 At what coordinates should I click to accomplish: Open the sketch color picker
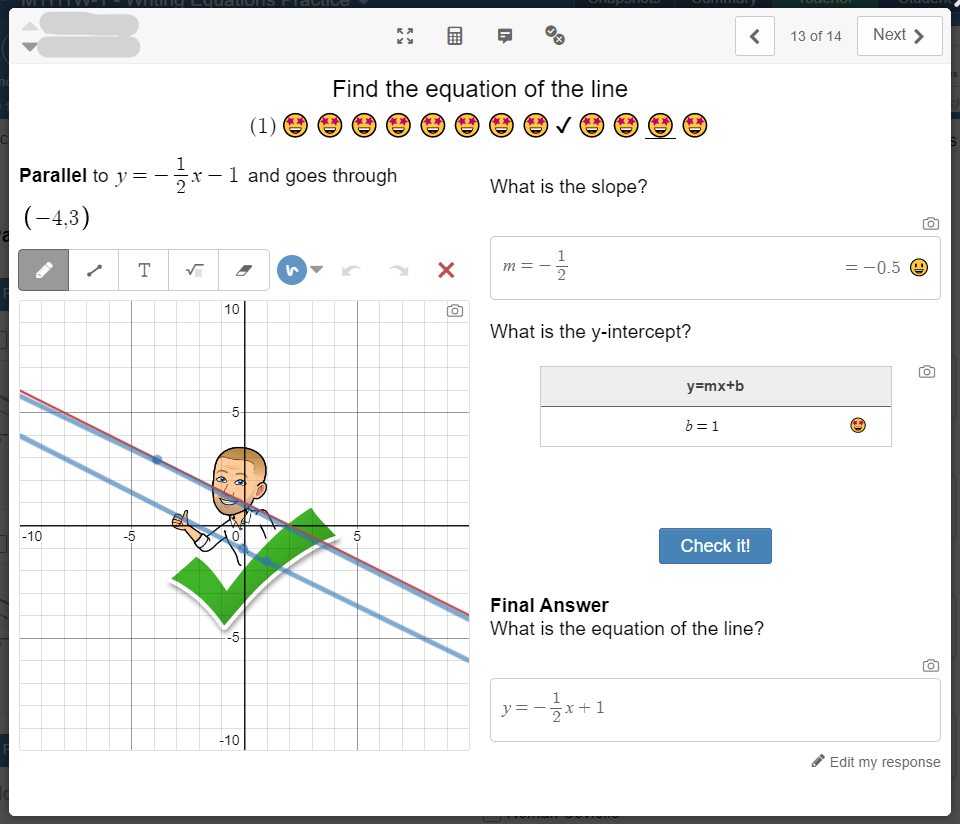(292, 270)
